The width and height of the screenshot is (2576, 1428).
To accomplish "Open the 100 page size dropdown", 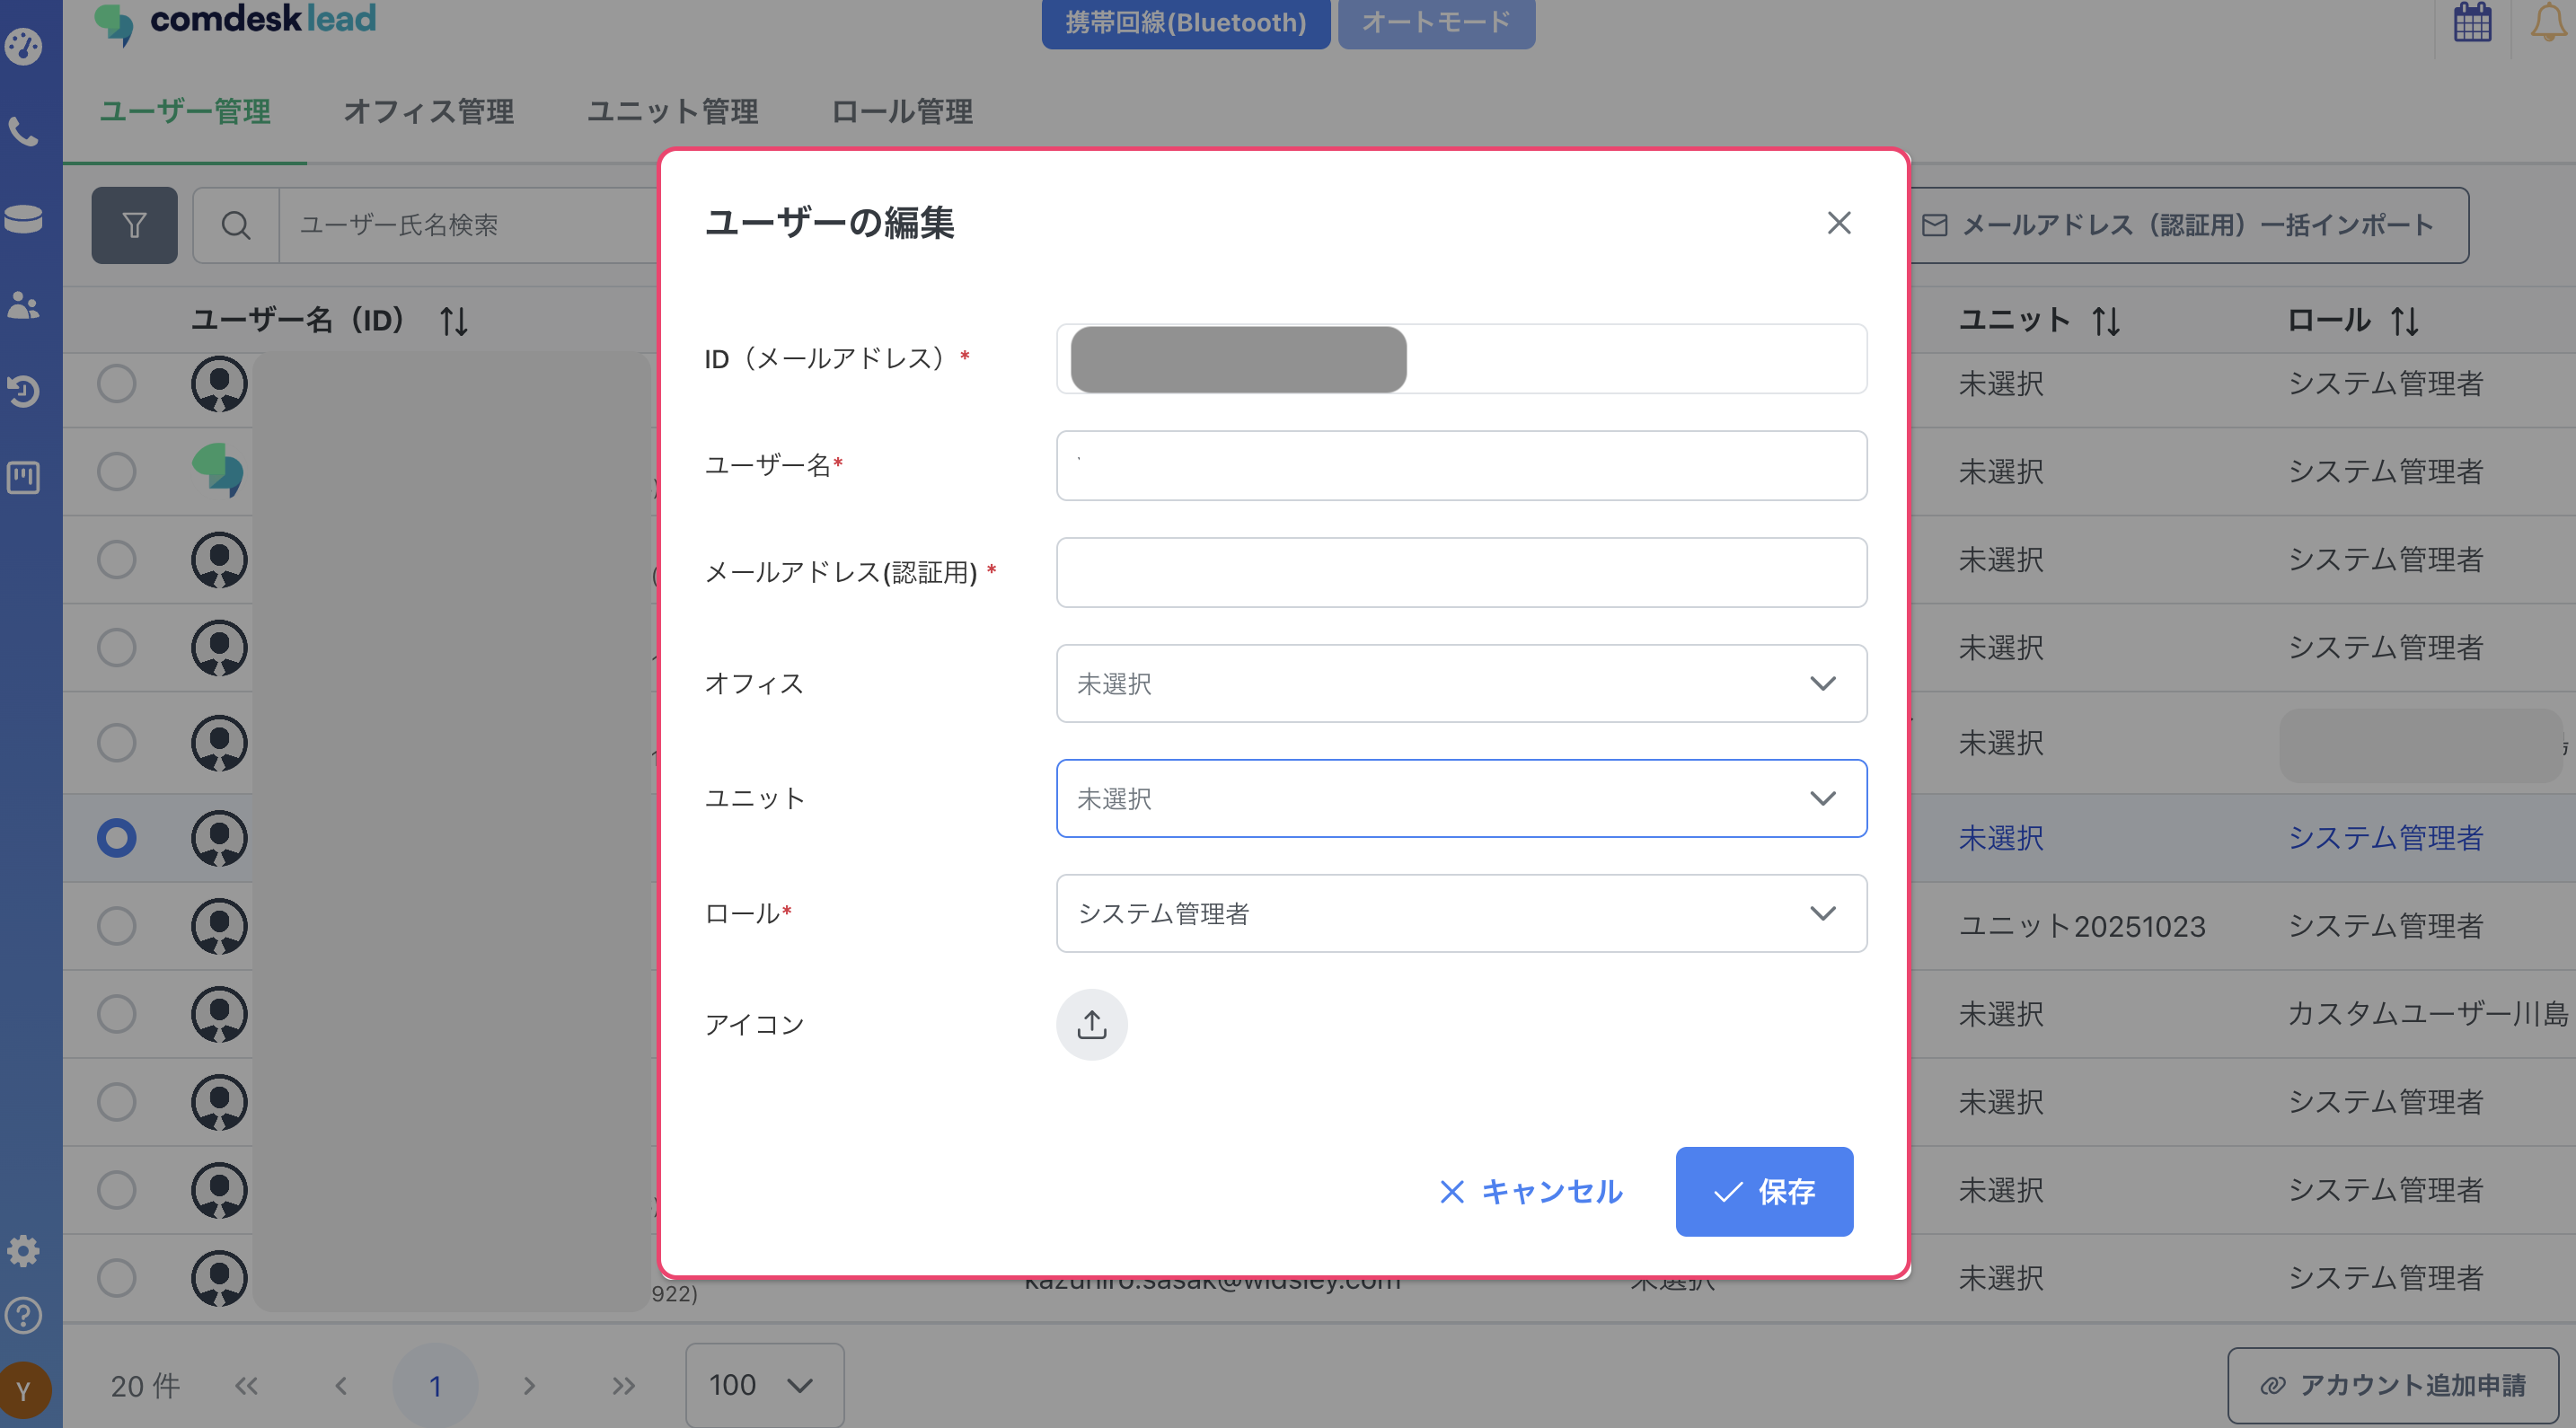I will point(765,1385).
